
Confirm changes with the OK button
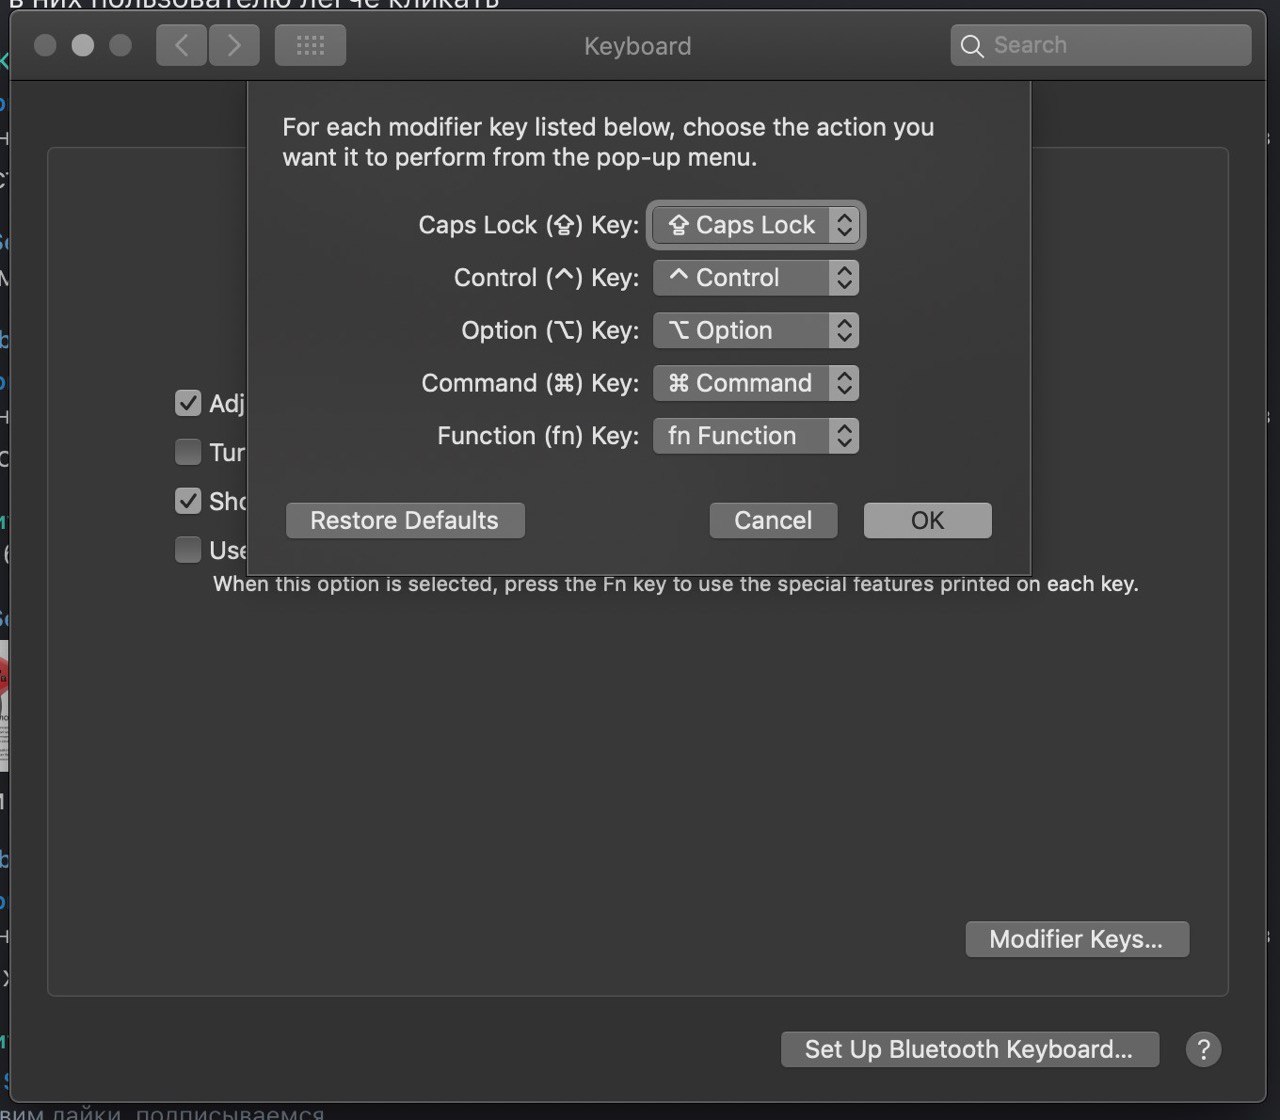click(928, 520)
